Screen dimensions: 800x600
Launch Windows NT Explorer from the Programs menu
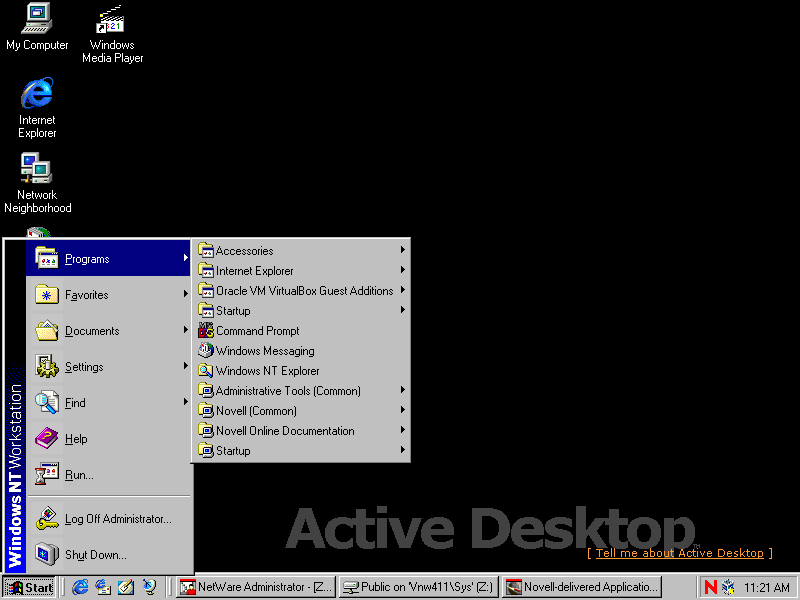[x=301, y=371]
